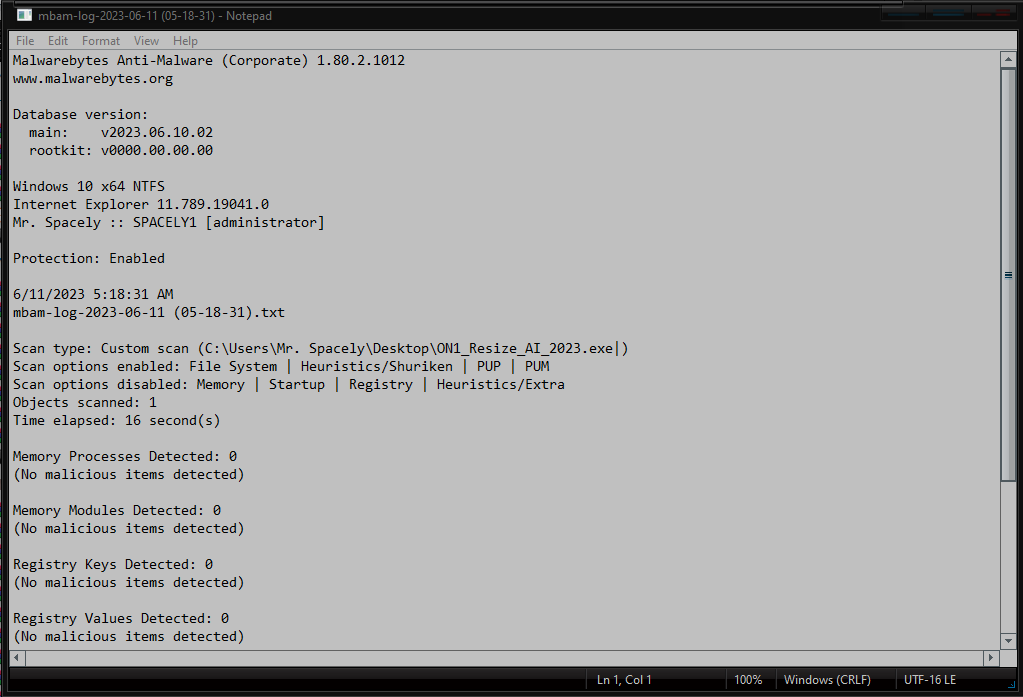Click the 'Mr. Spacely :: SPACELY1' line
The image size is (1023, 697).
(168, 223)
